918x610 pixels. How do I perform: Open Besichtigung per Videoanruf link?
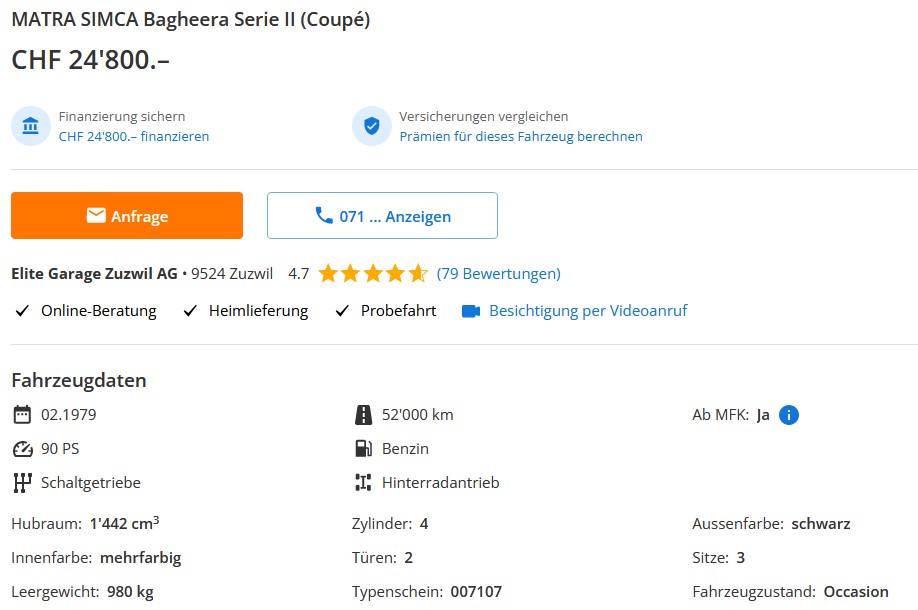[588, 311]
